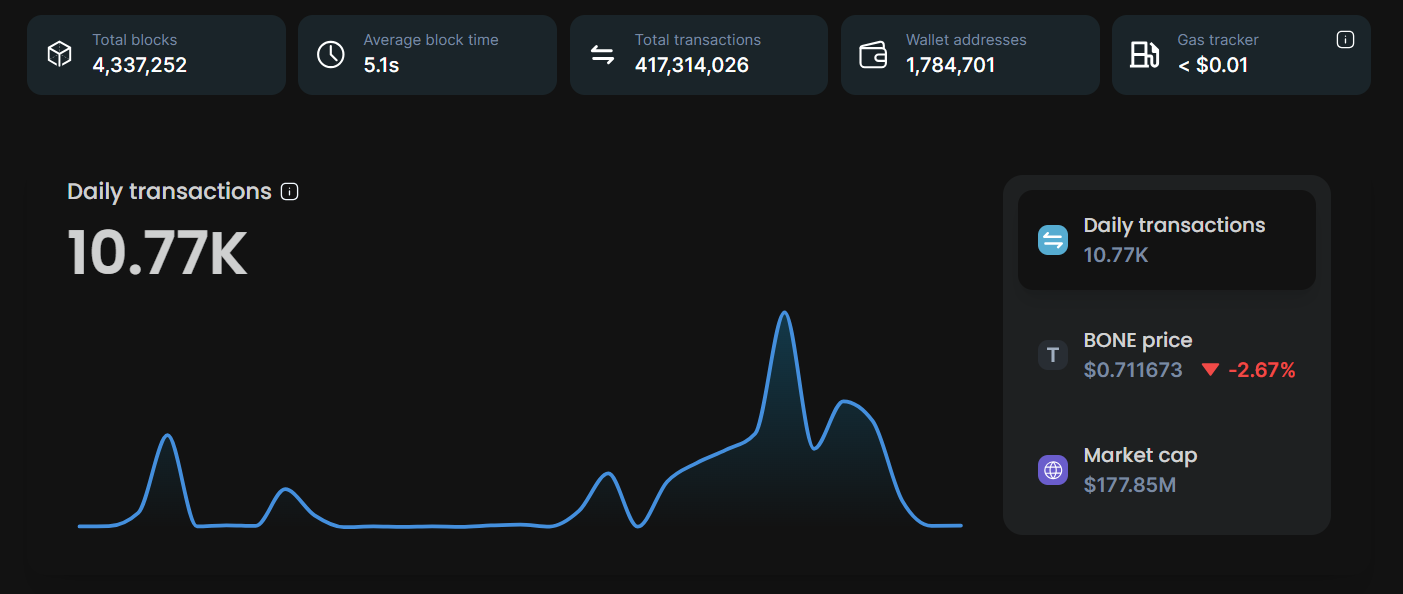1403x594 pixels.
Task: Click the Wallet addresses wallet icon
Action: [x=873, y=55]
